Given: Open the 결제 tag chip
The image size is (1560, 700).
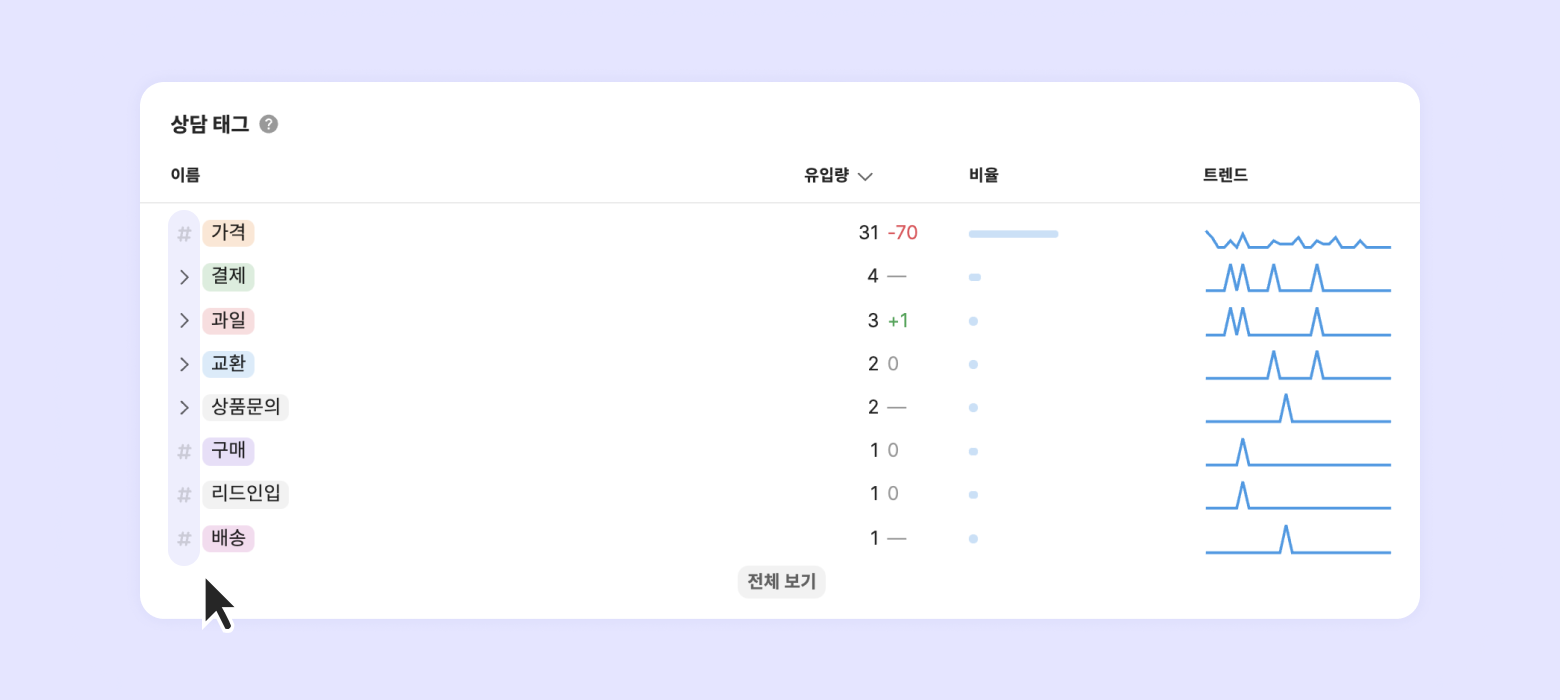Looking at the screenshot, I should 228,277.
